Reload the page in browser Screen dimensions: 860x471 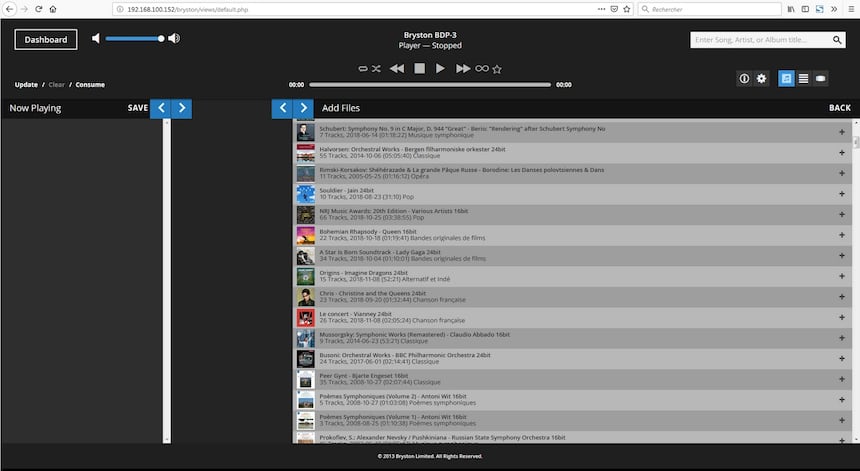[x=38, y=9]
